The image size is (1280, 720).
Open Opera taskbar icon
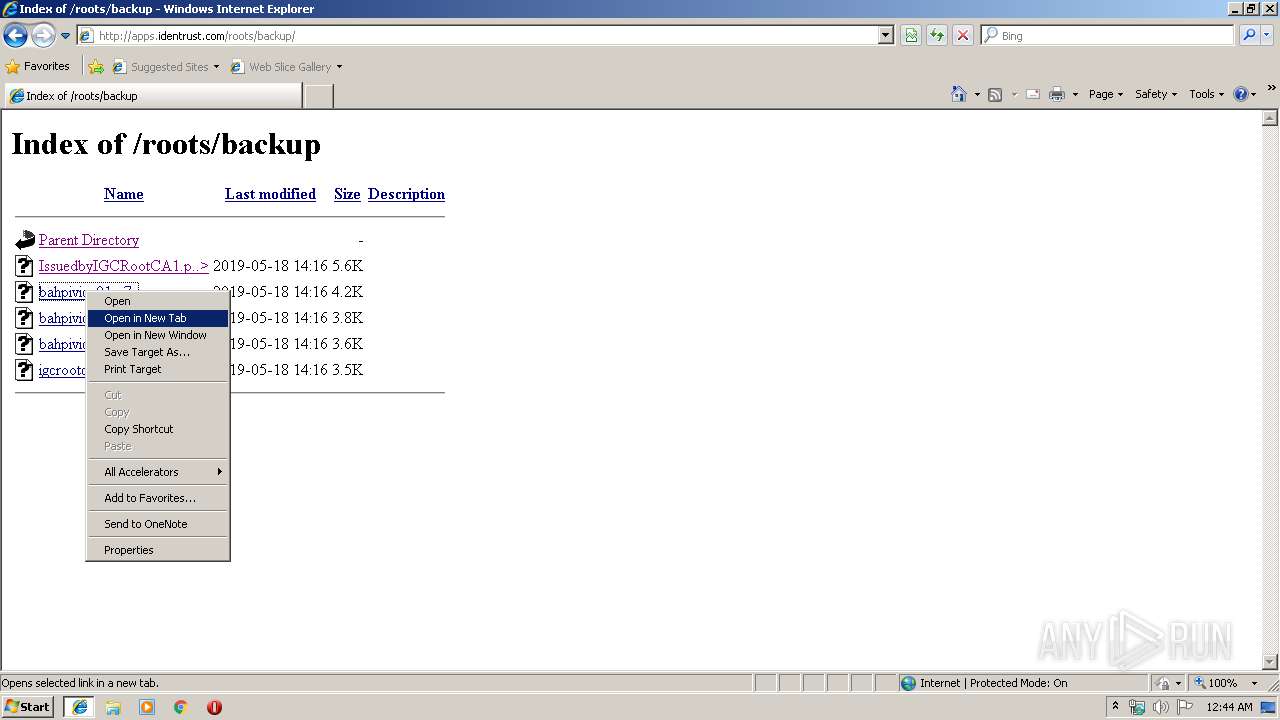pos(214,707)
